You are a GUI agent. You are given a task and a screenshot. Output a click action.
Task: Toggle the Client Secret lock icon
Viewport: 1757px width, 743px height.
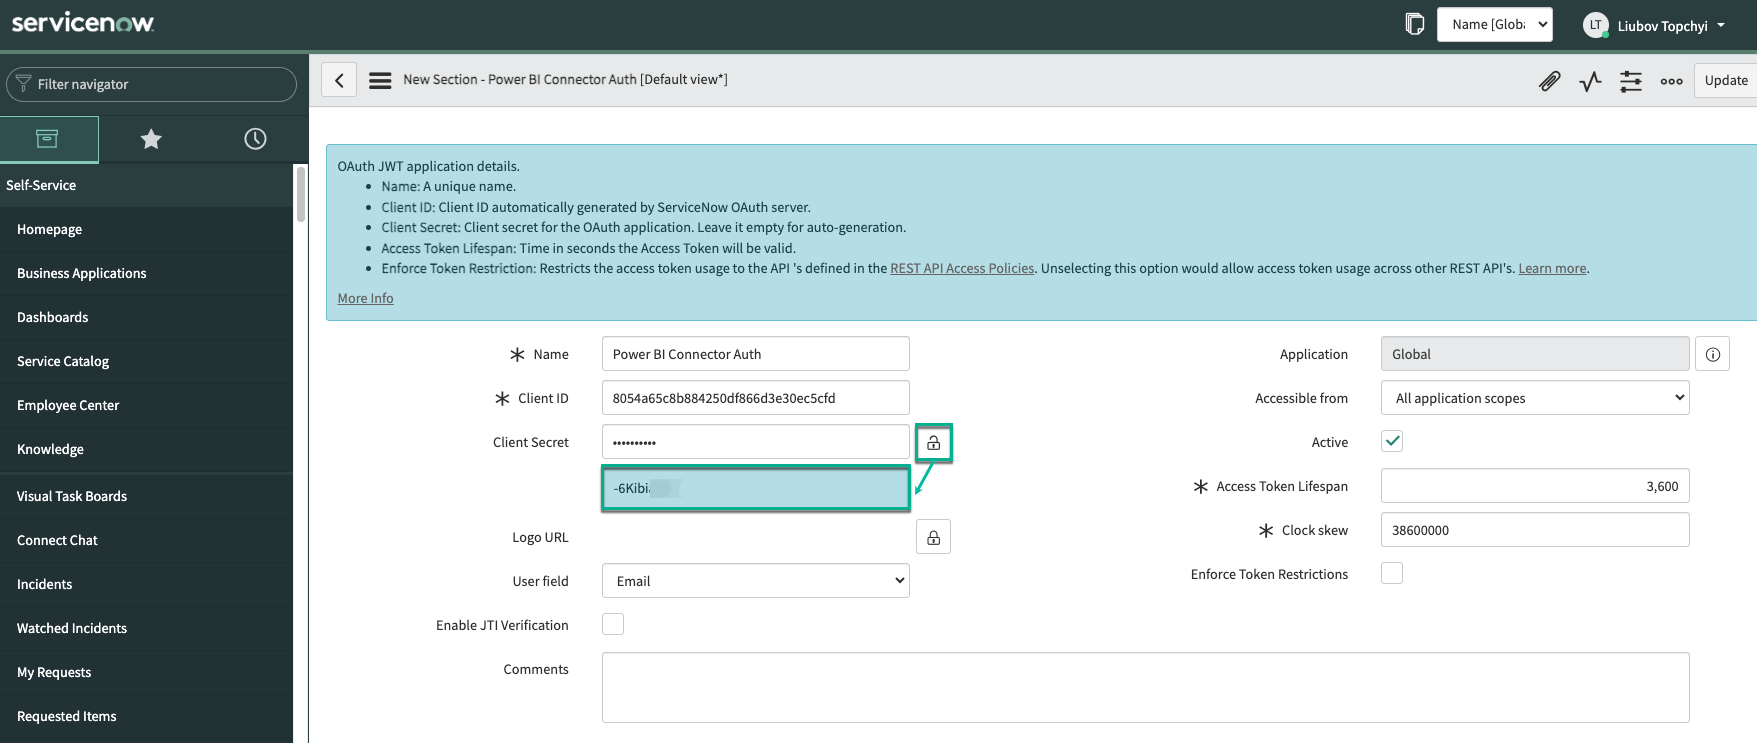(933, 443)
